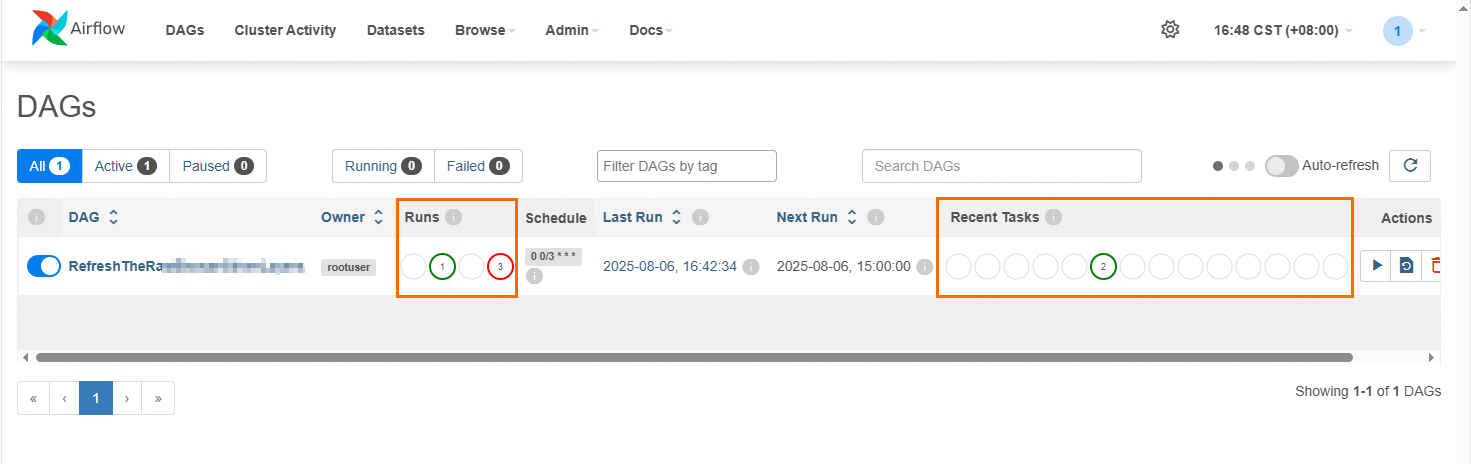Open the Last Run 2025-08-06, 16:42:34 link
The image size is (1471, 464).
(670, 266)
